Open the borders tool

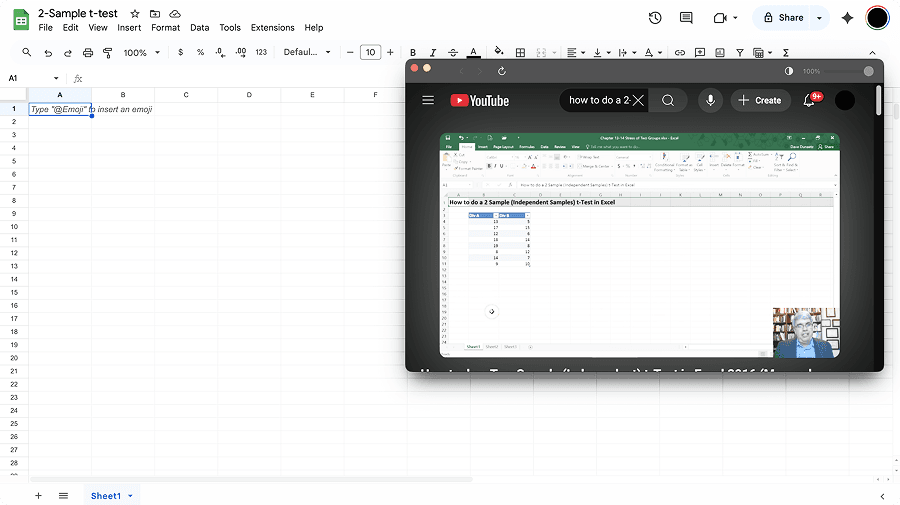click(521, 53)
